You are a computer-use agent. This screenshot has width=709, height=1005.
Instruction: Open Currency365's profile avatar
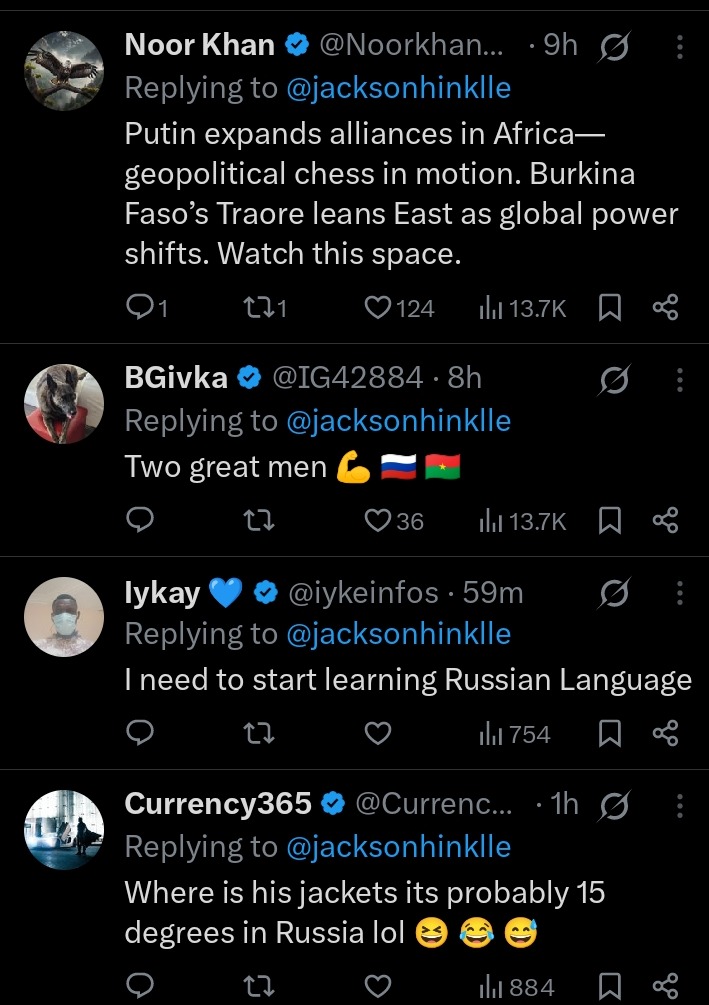[64, 830]
